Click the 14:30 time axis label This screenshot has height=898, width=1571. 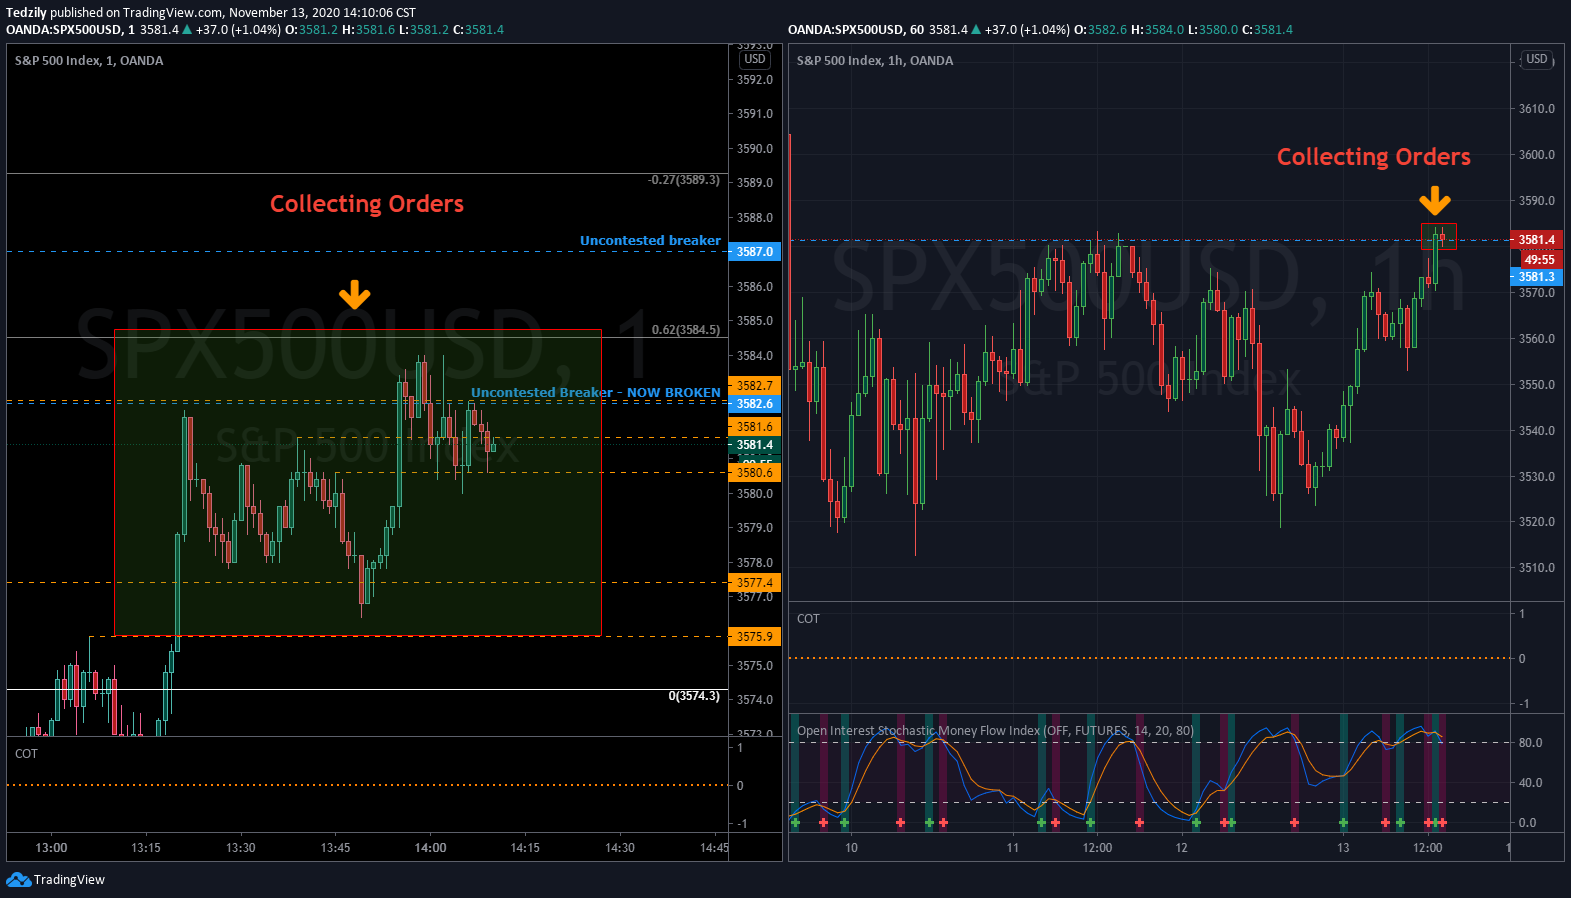[x=620, y=848]
